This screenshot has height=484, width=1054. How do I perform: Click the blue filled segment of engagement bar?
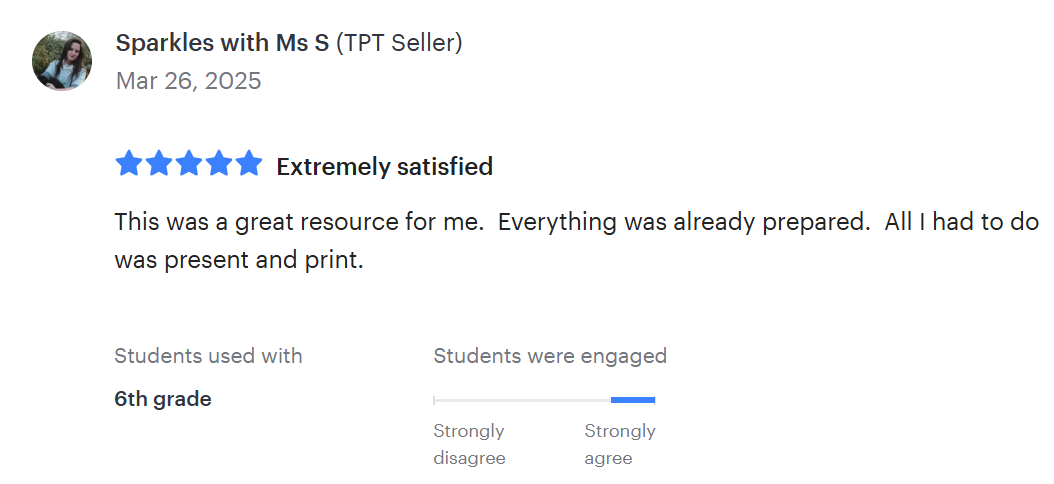(632, 400)
